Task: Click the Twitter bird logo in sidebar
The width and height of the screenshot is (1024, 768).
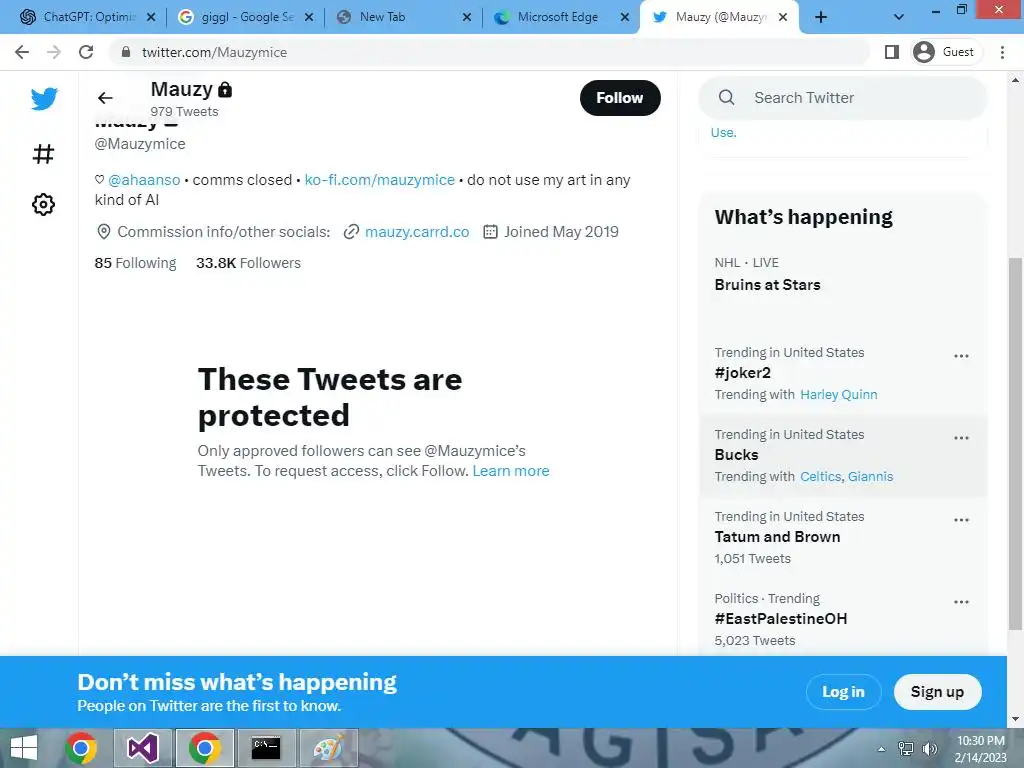Action: tap(44, 99)
